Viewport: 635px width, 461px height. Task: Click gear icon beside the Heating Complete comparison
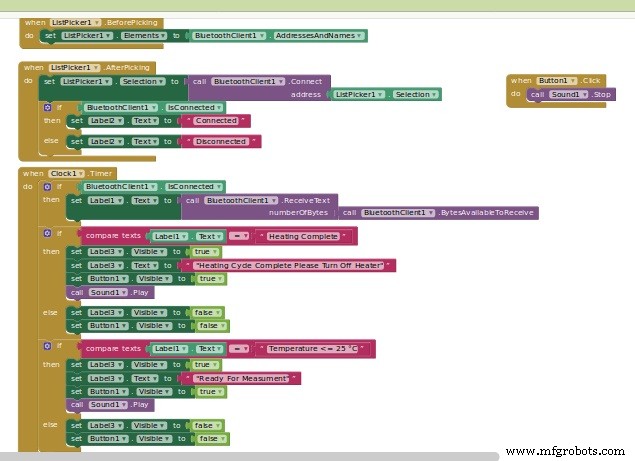[x=46, y=236]
